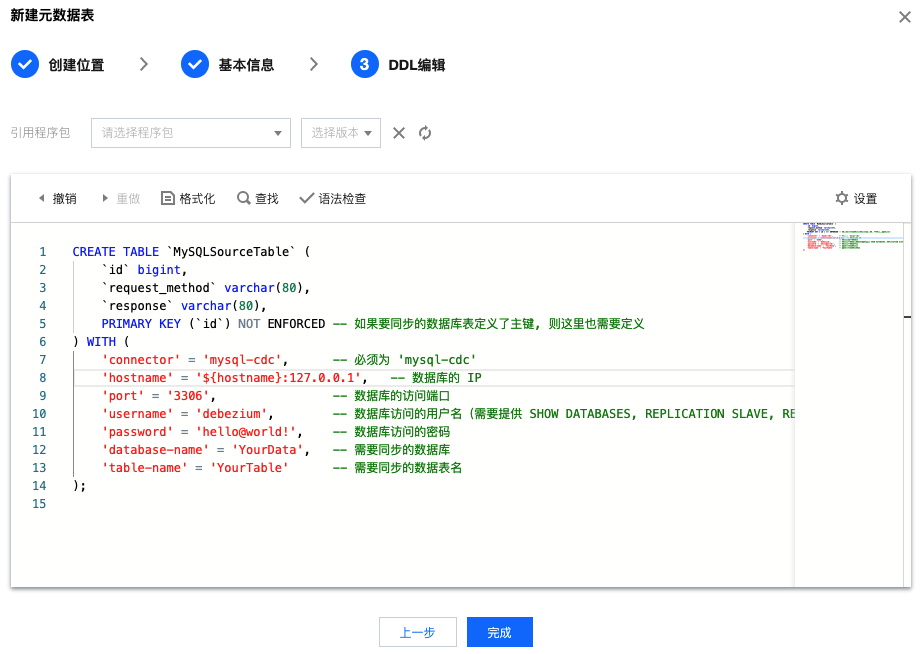Viewport: 923px width, 654px height.
Task: Click the `response` column definition
Action: [184, 306]
